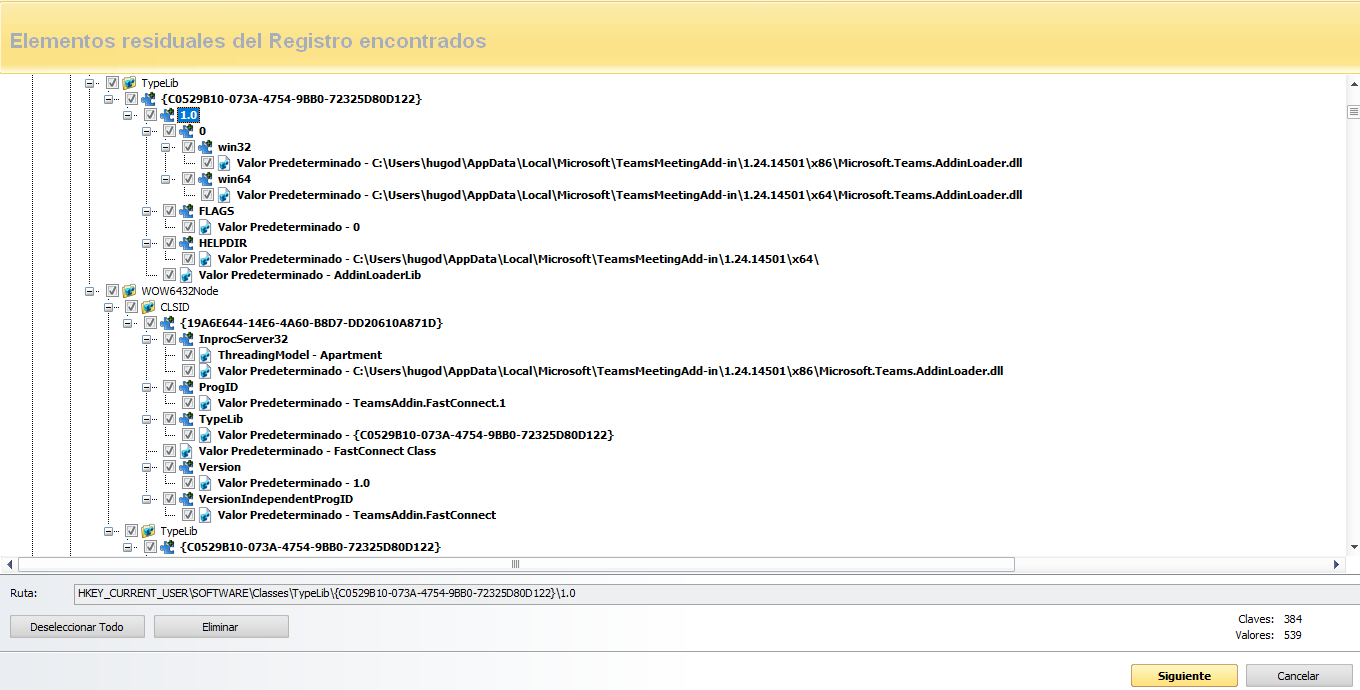Collapse the InprocServer32 branch
This screenshot has width=1360, height=690.
(x=146, y=339)
